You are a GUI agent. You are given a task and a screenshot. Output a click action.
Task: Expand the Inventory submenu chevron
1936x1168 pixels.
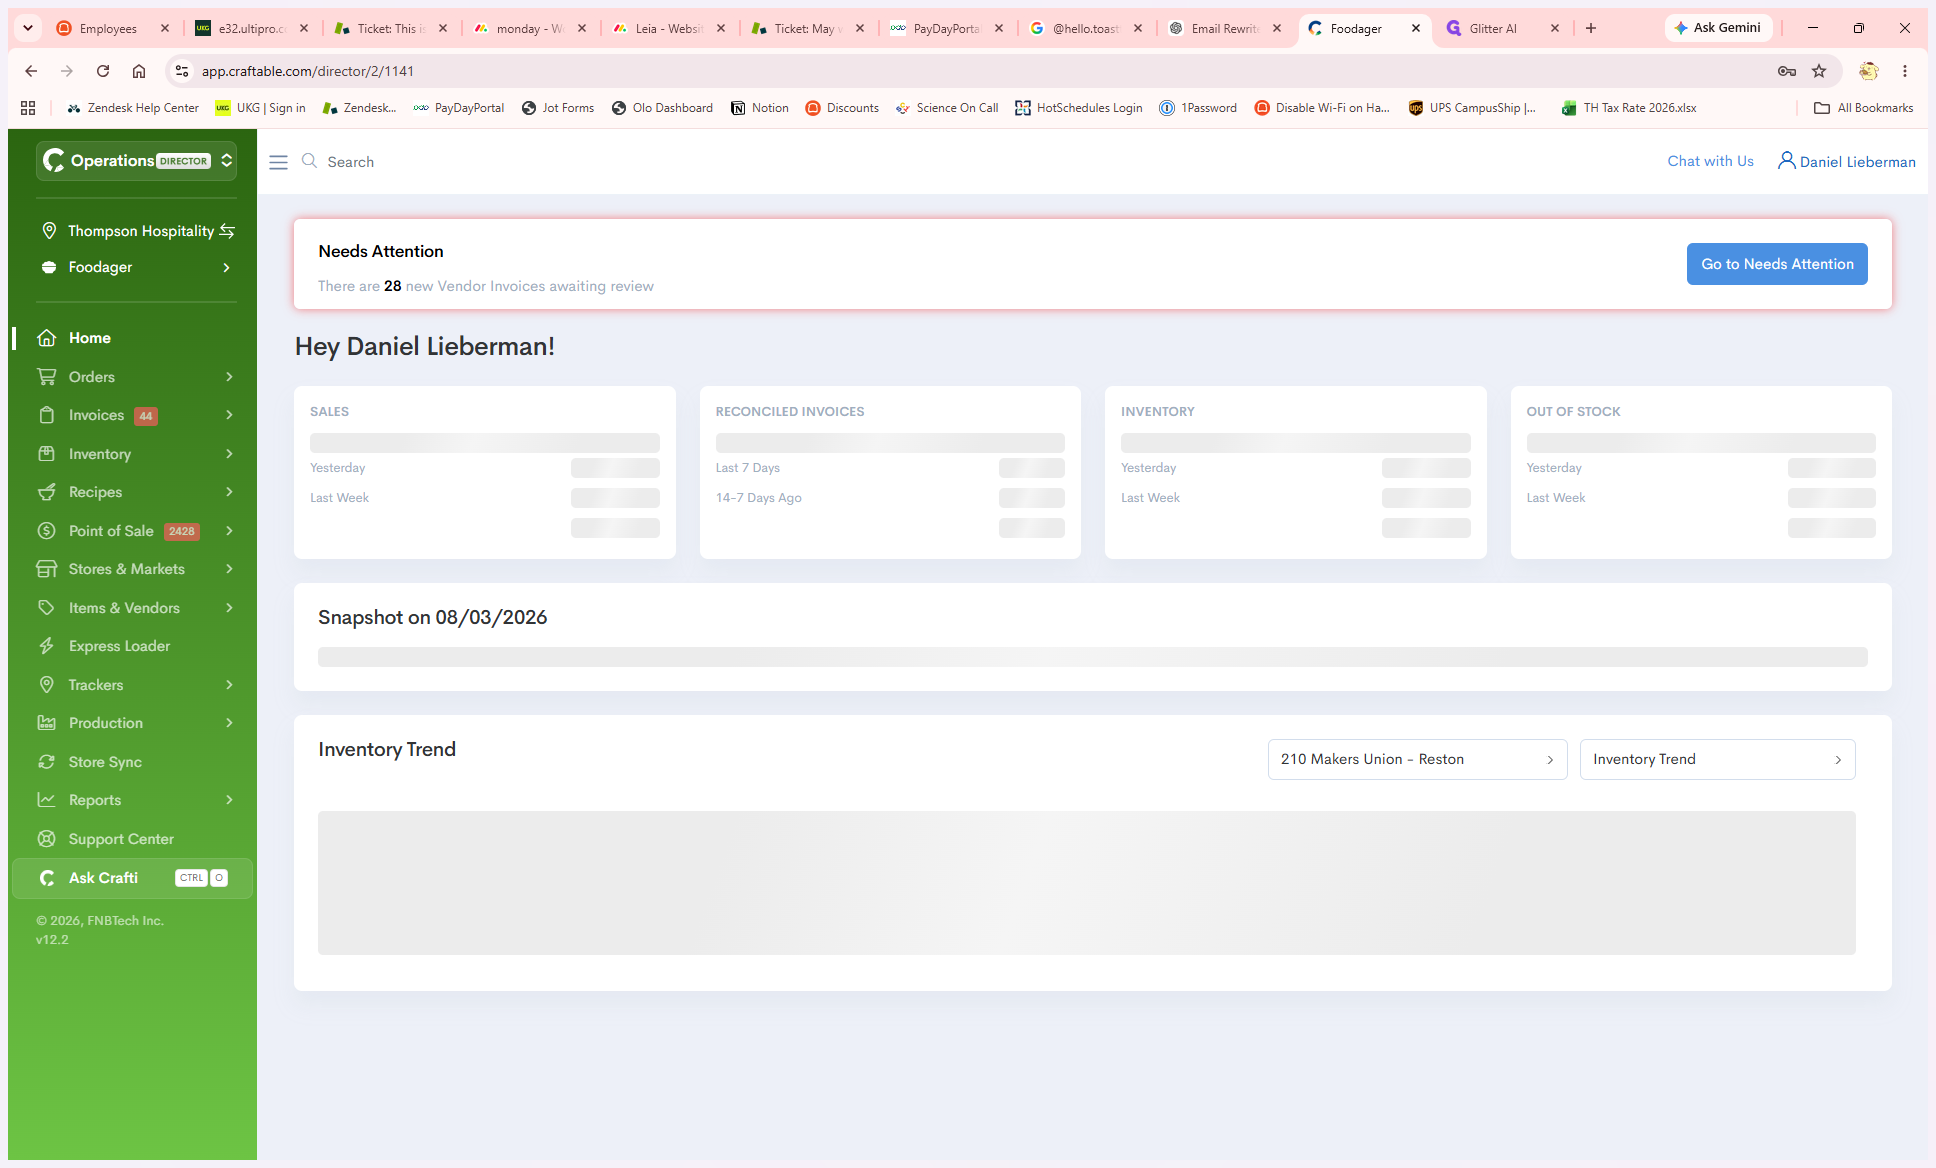[x=229, y=454]
